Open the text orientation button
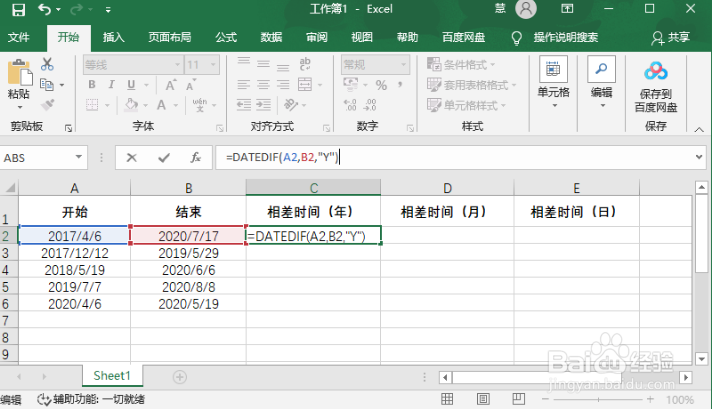Image resolution: width=714 pixels, height=409 pixels. pyautogui.click(x=291, y=105)
